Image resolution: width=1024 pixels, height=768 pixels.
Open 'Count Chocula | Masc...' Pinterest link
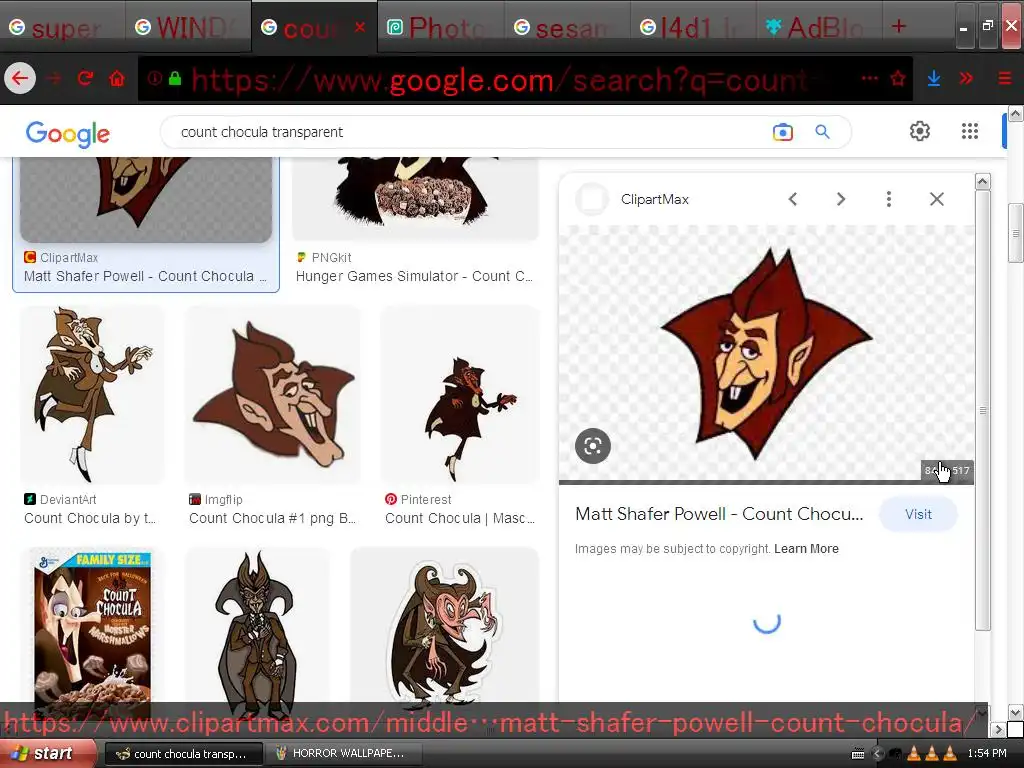coord(460,519)
